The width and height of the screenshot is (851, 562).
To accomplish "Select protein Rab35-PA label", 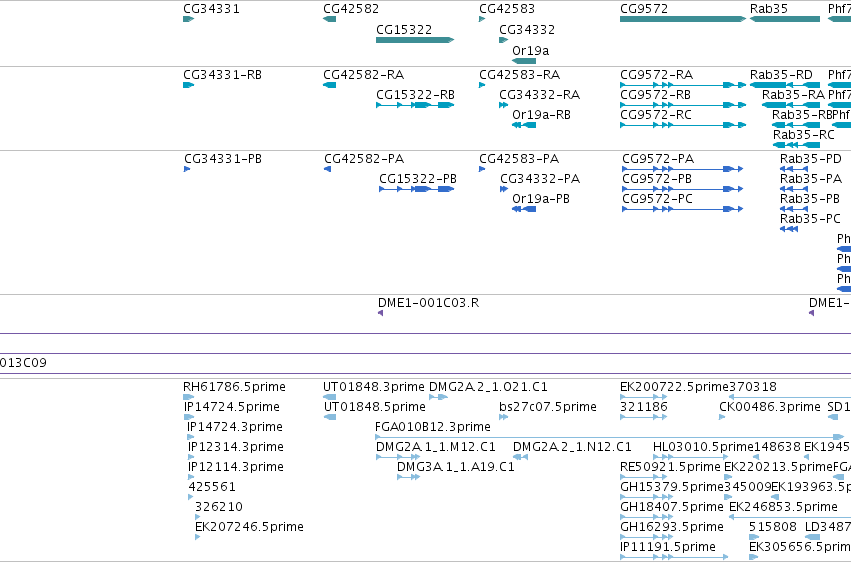I will [x=811, y=179].
